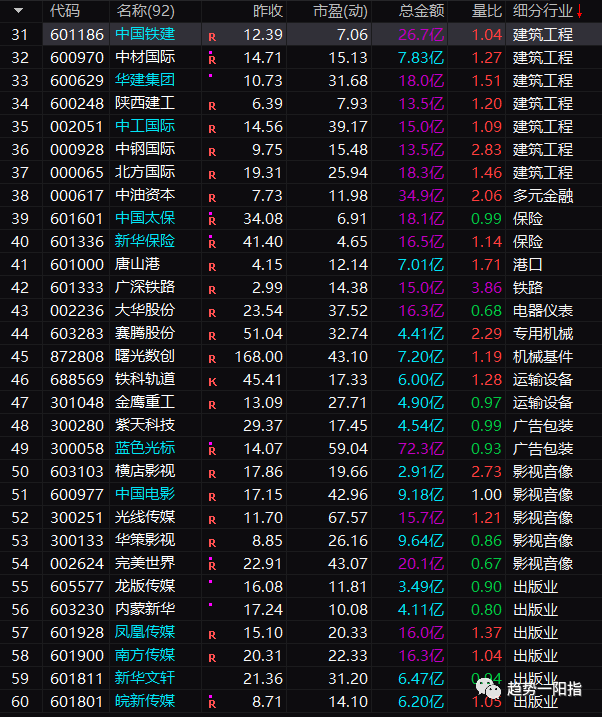This screenshot has width=602, height=717.
Task: Select stock name 内蒙新华
Action: click(x=145, y=609)
